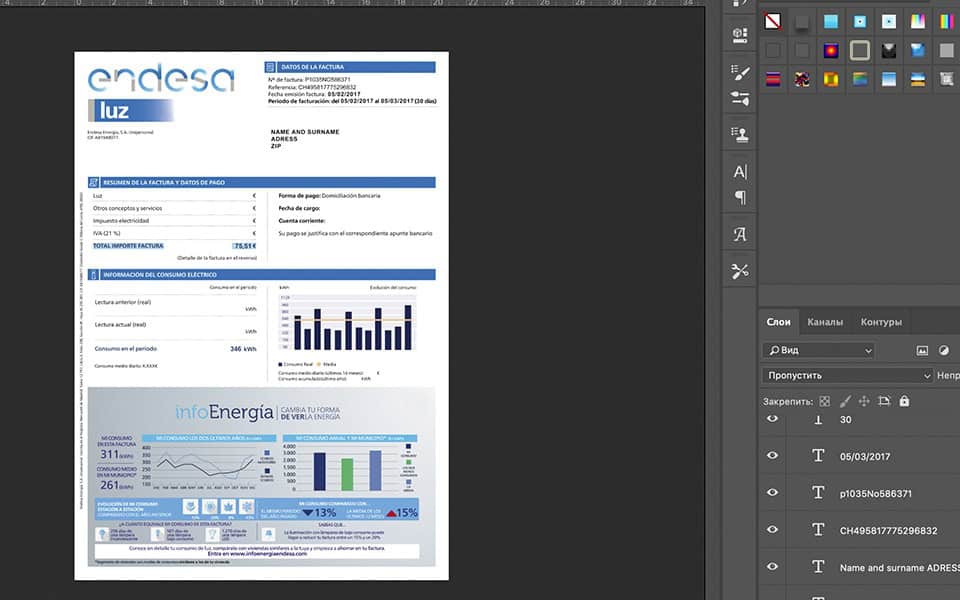The image size is (960, 600).
Task: Click the endesa logo in the document
Action: point(161,78)
